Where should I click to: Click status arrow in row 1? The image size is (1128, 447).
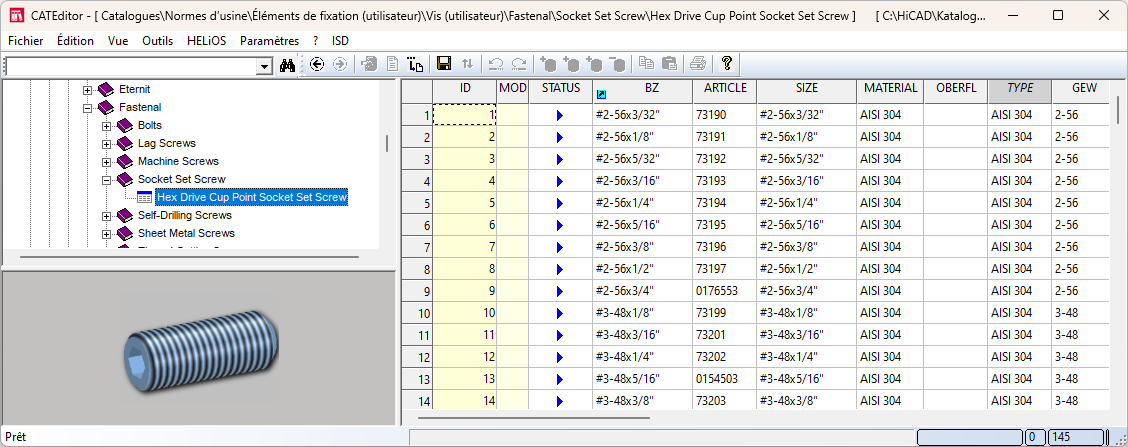tap(559, 116)
